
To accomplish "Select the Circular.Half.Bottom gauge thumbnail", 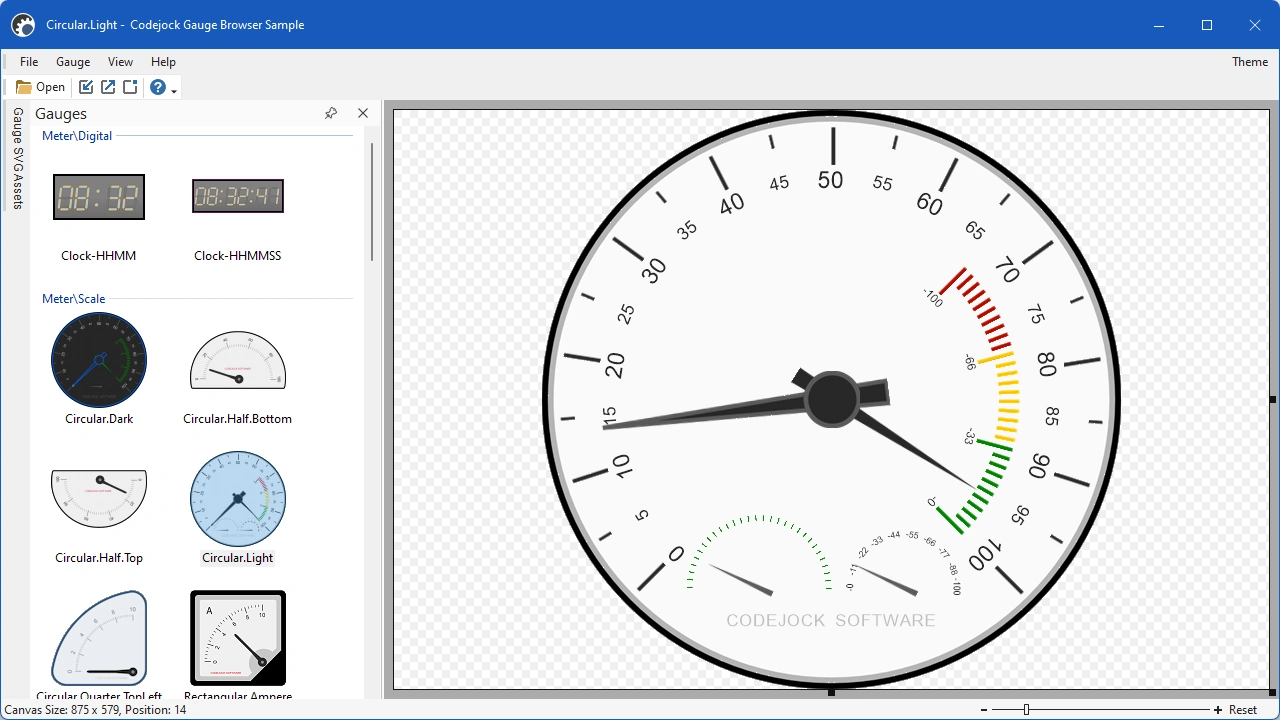I will [x=238, y=360].
